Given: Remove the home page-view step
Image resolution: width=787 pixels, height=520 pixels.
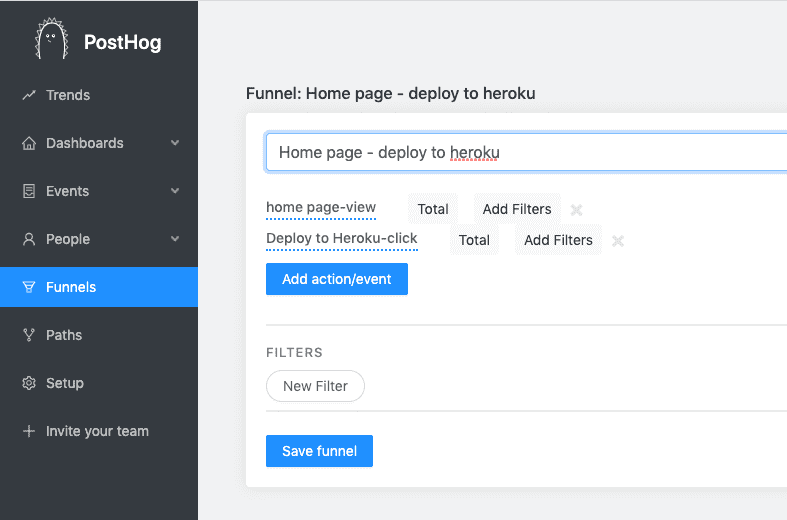Looking at the screenshot, I should click(x=576, y=210).
